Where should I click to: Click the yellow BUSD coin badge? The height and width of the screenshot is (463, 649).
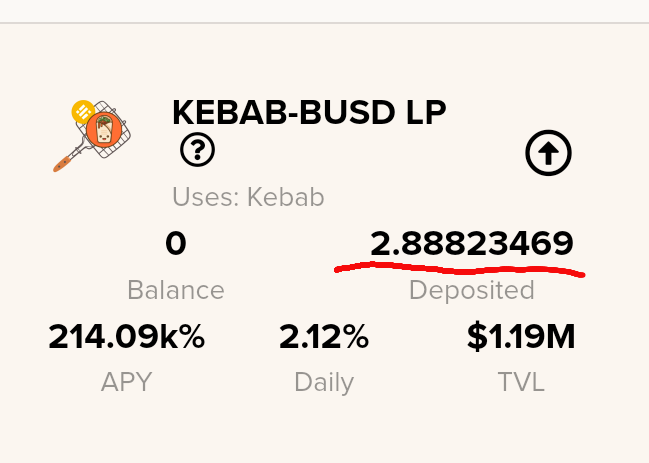pyautogui.click(x=83, y=111)
